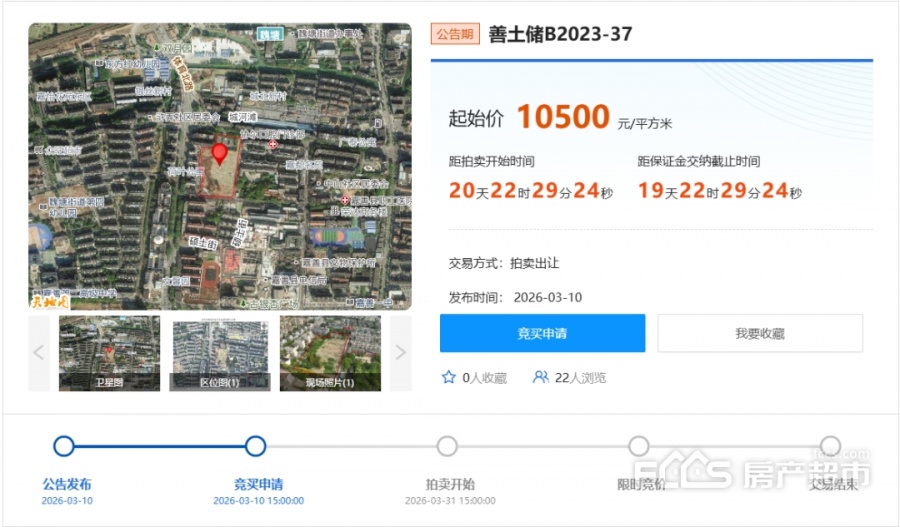The width and height of the screenshot is (900, 527).
Task: Click the FCCS 房产超市 watermark logo
Action: click(x=751, y=473)
